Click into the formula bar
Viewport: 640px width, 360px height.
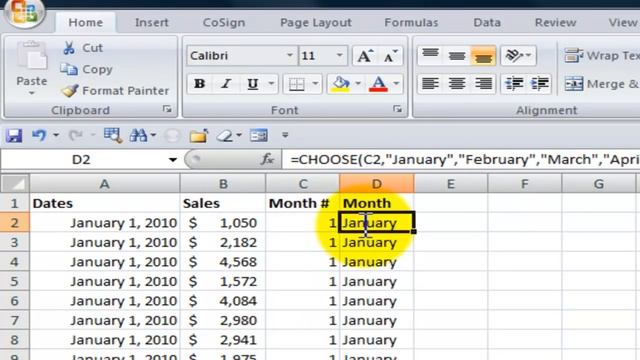point(461,160)
